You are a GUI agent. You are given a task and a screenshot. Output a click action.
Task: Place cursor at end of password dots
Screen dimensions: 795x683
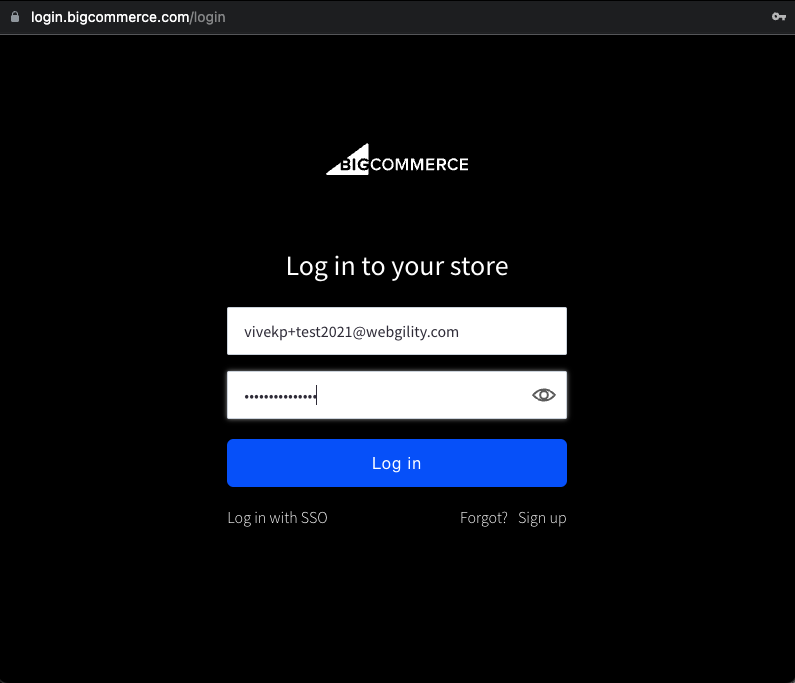pyautogui.click(x=316, y=396)
